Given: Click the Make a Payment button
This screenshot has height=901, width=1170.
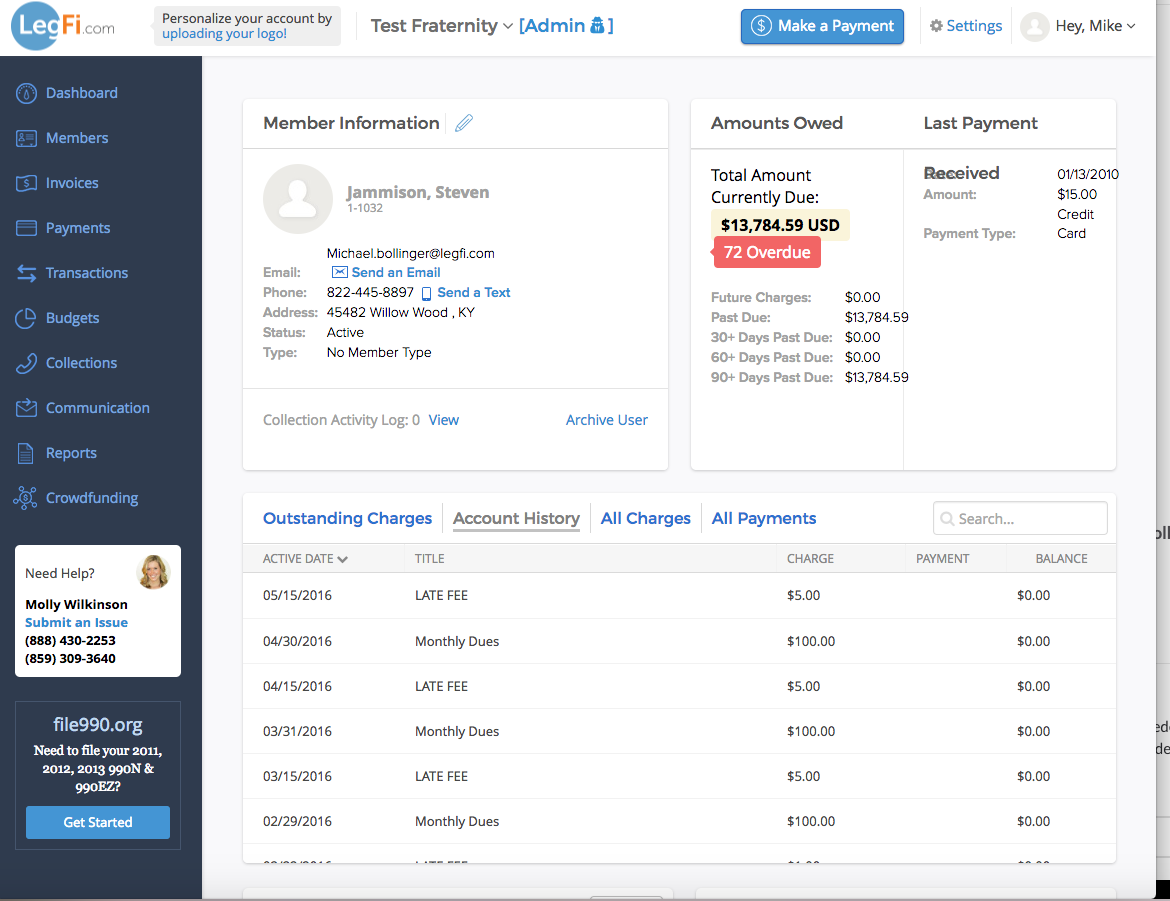Looking at the screenshot, I should point(822,26).
